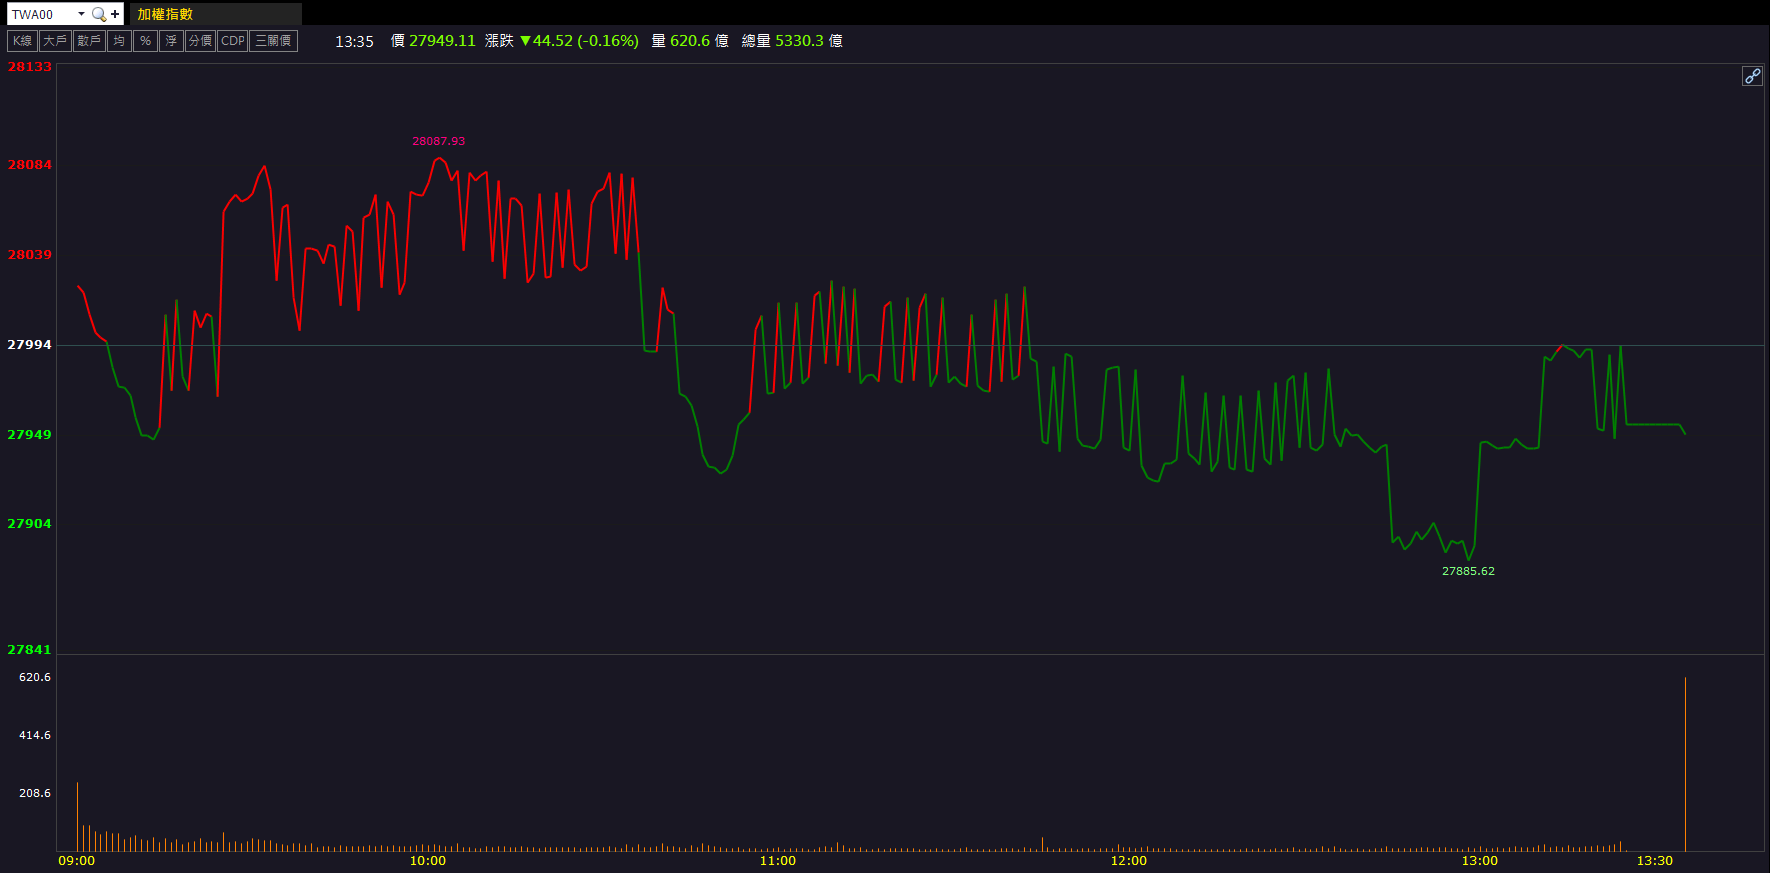Click the 27885.62 low price label
This screenshot has height=873, width=1770.
pos(1468,571)
